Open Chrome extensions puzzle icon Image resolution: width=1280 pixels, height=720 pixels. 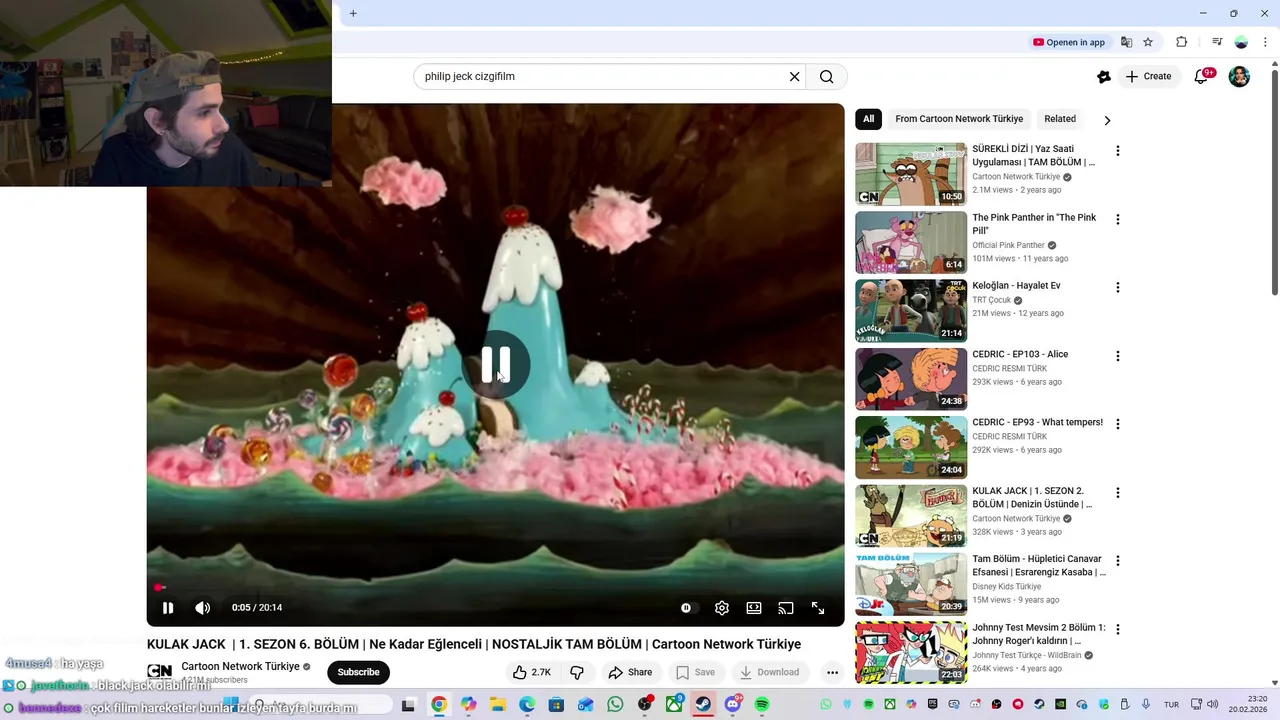1181,42
